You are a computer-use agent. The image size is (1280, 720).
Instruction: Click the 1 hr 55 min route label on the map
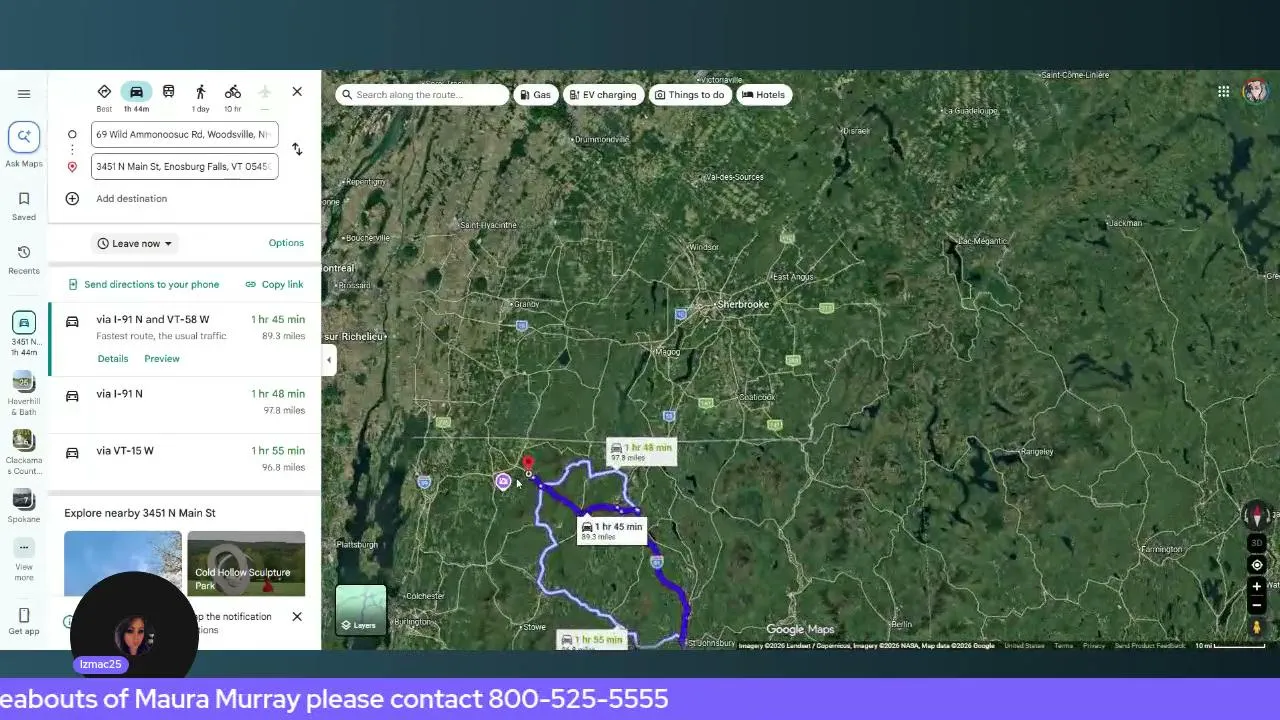[x=592, y=641]
